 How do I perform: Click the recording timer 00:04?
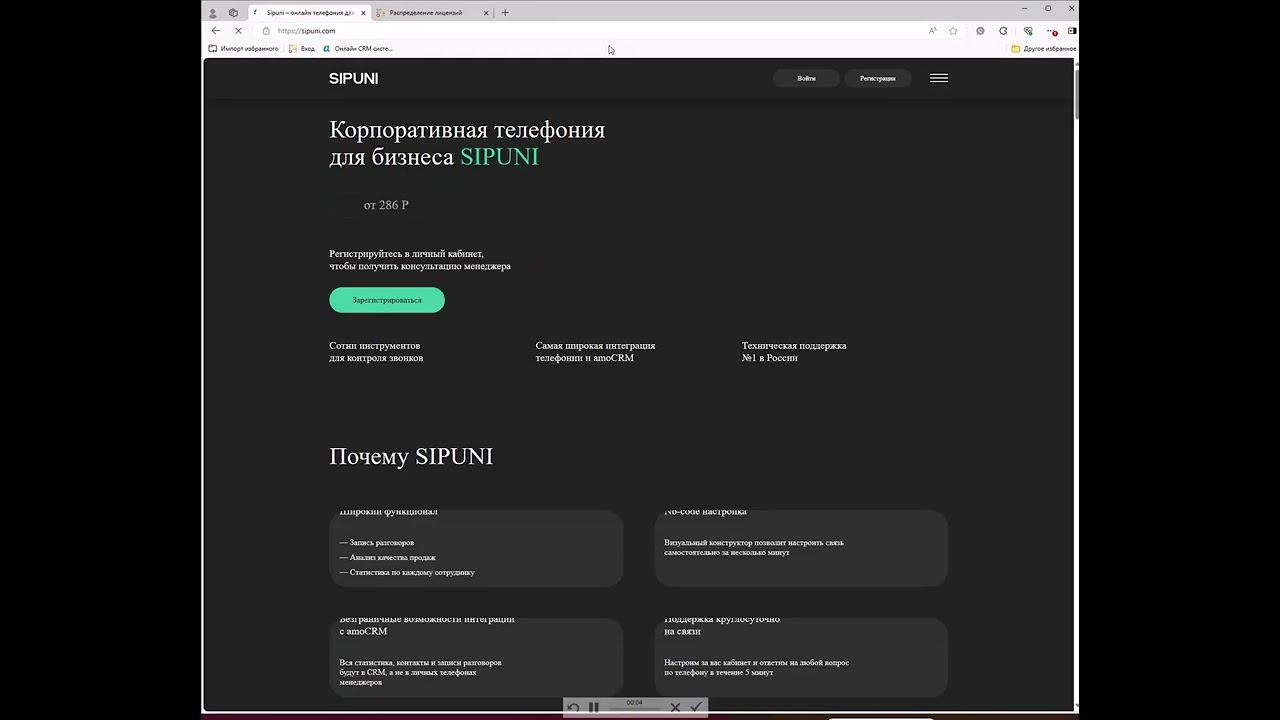click(634, 703)
